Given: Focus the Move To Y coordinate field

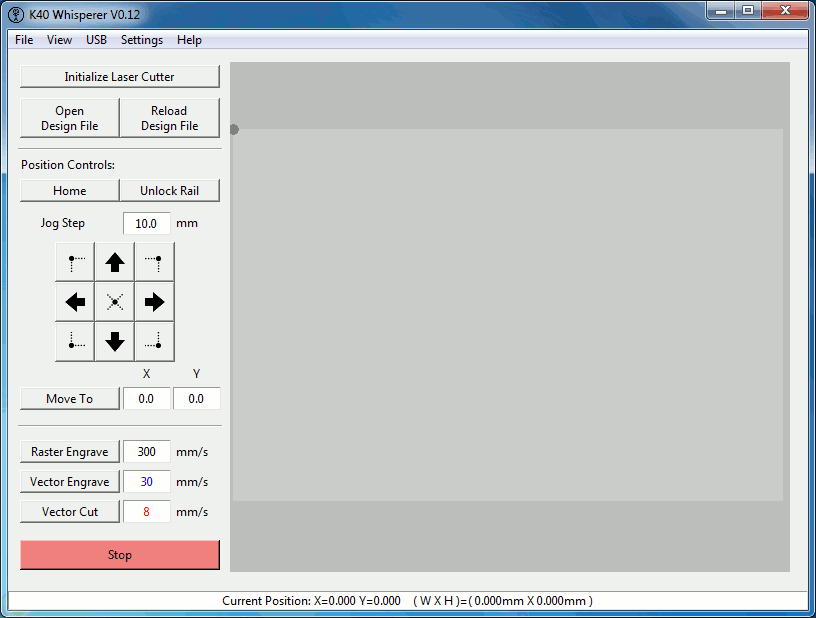Looking at the screenshot, I should pos(197,398).
